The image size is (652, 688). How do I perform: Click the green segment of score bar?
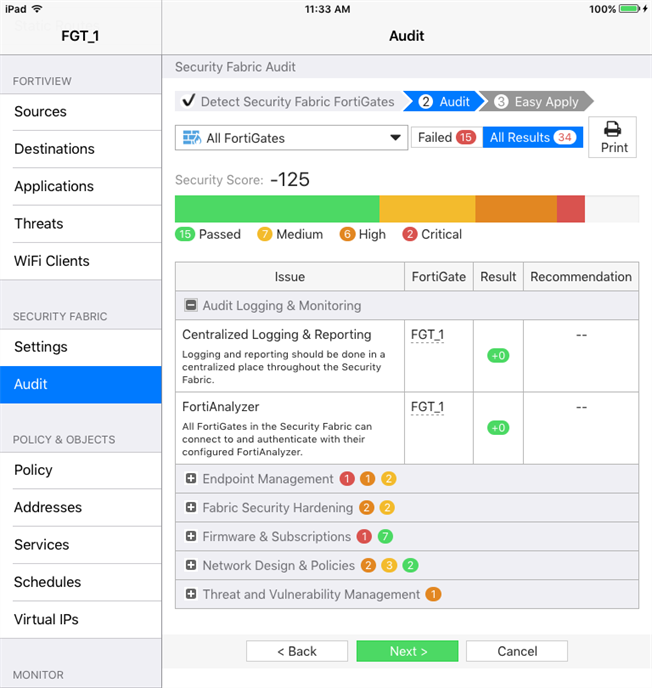click(277, 209)
